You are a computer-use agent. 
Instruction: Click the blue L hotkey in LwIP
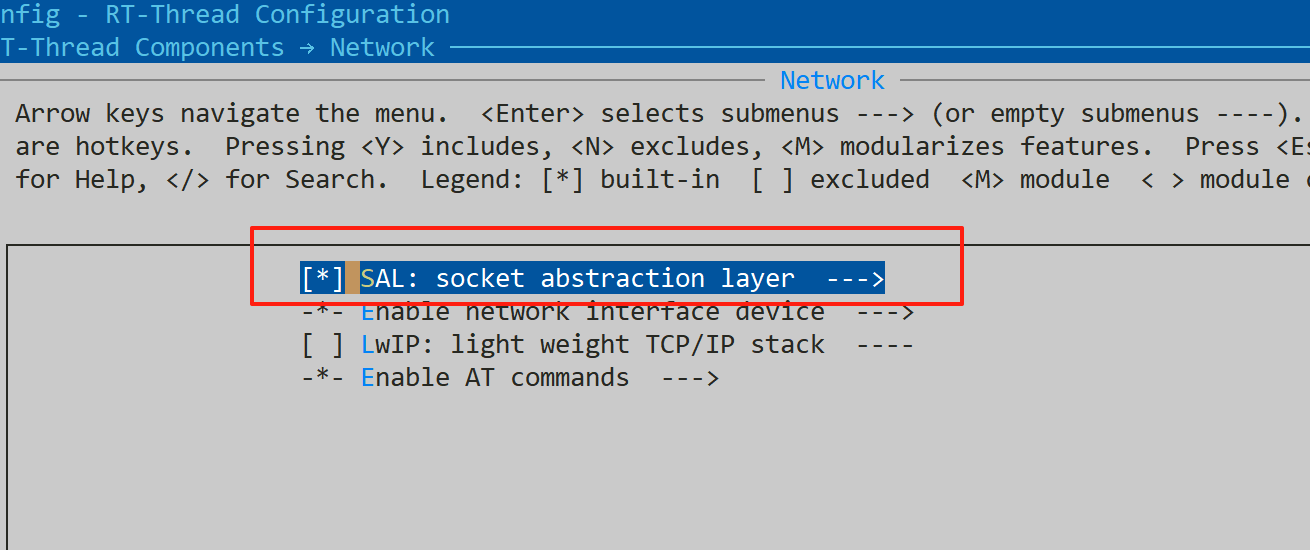pyautogui.click(x=368, y=345)
